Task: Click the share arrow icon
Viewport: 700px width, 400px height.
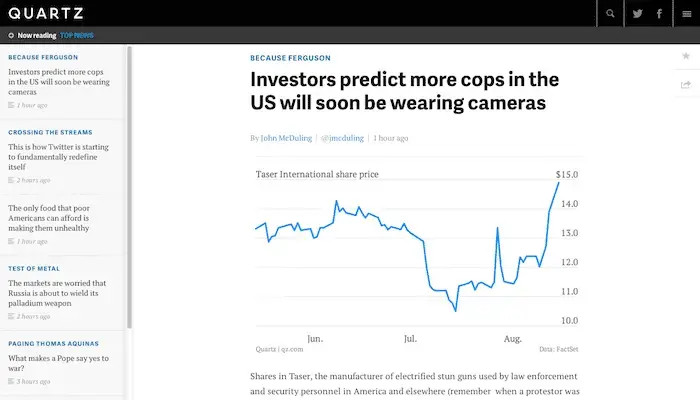Action: point(686,85)
